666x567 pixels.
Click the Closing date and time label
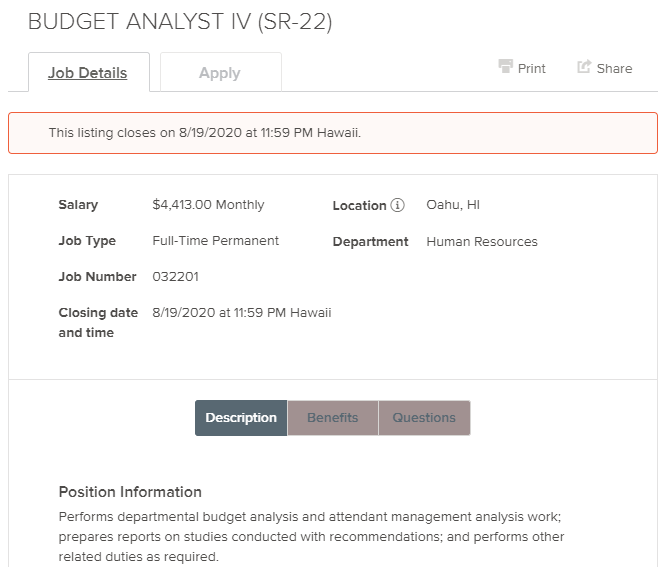pos(98,323)
